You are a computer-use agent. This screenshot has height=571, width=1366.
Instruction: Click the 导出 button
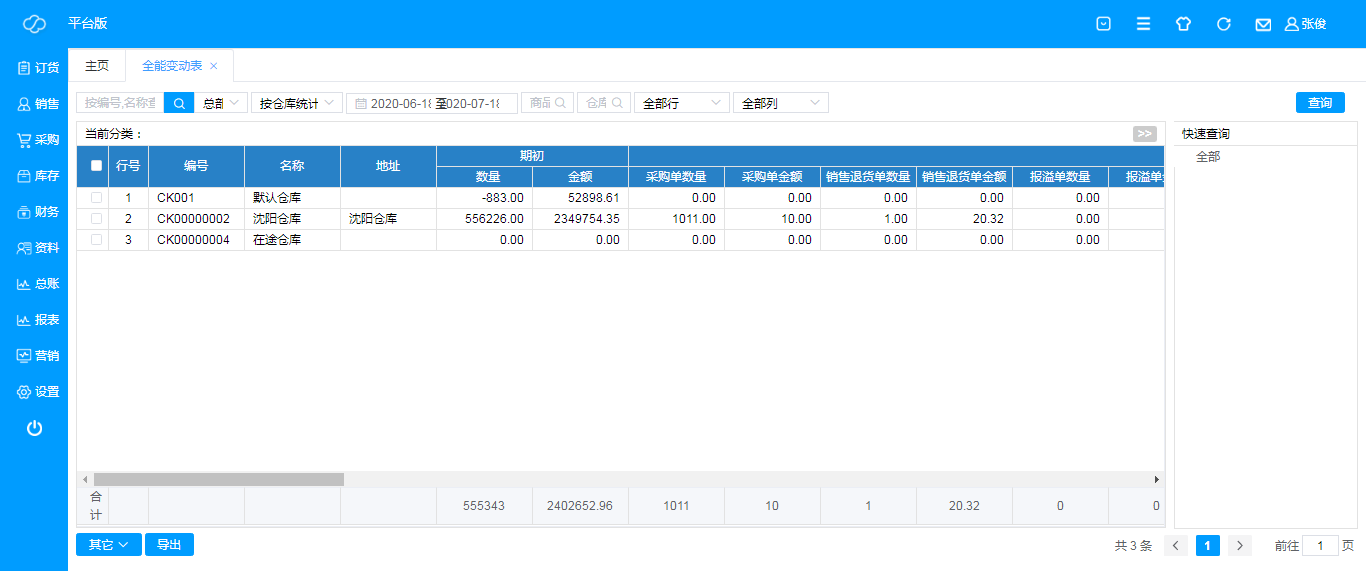[169, 545]
